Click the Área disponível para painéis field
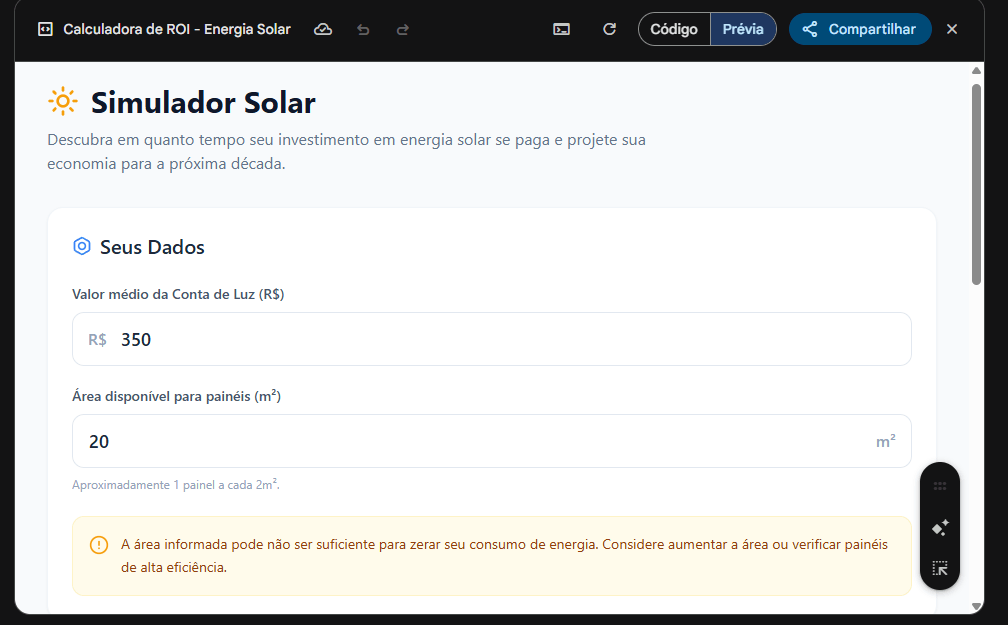This screenshot has width=1008, height=625. (492, 441)
